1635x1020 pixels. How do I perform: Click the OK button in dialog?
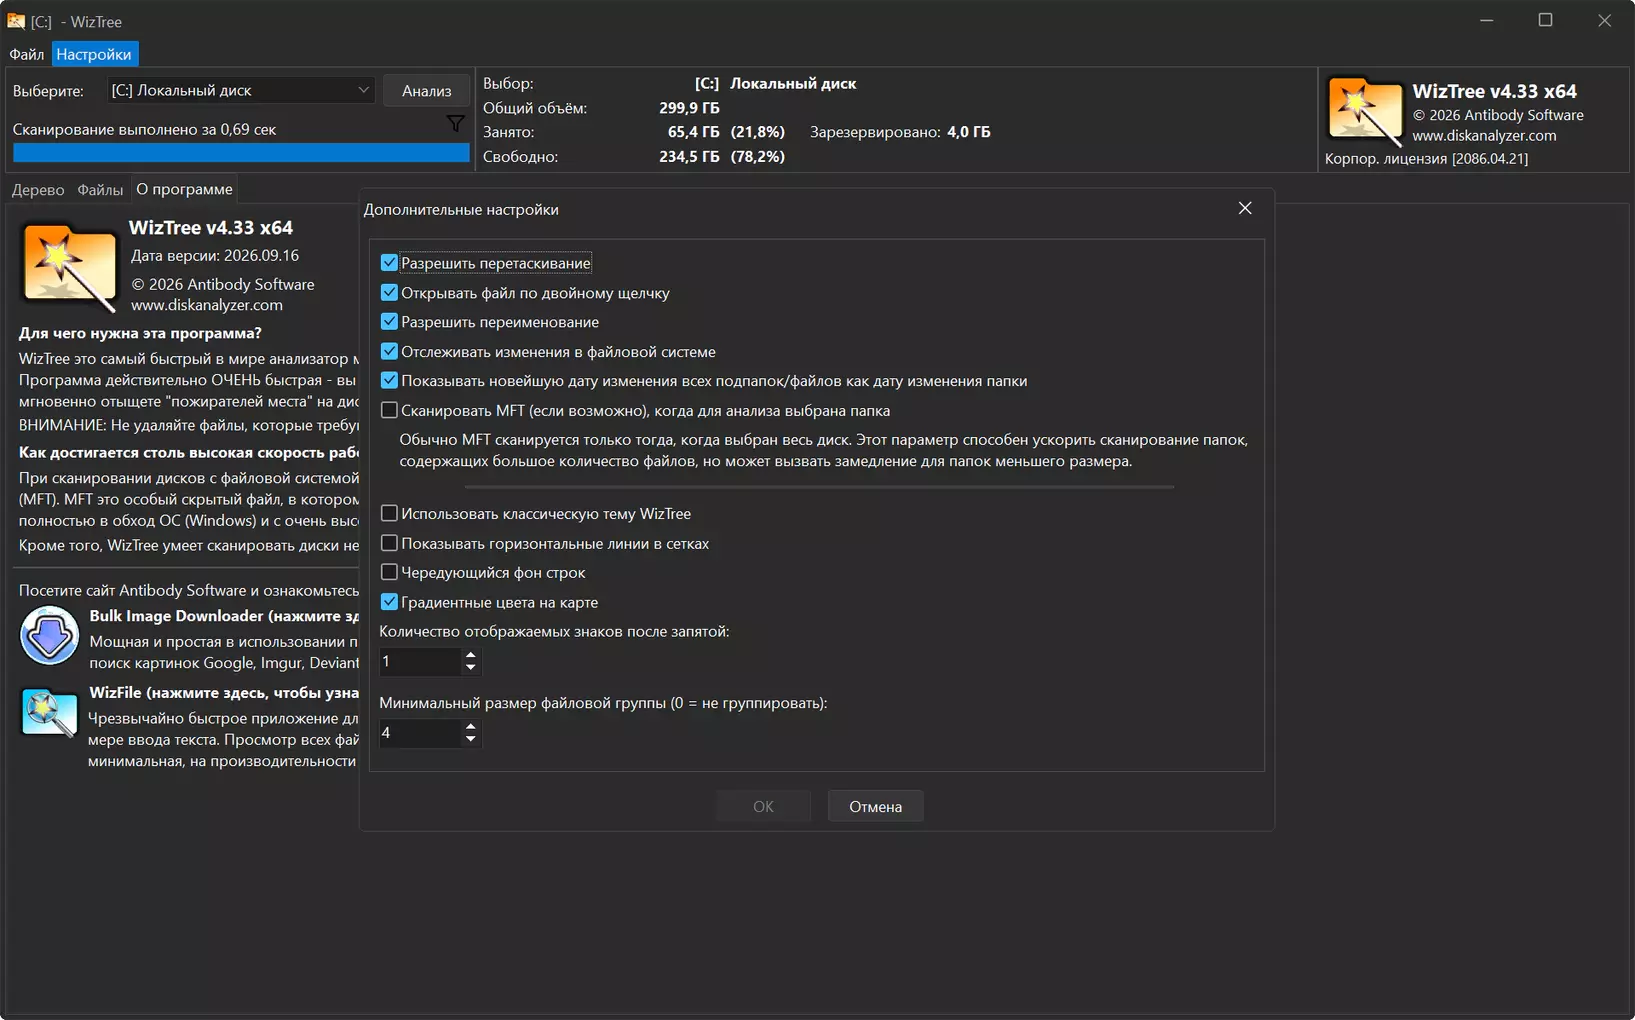[763, 806]
